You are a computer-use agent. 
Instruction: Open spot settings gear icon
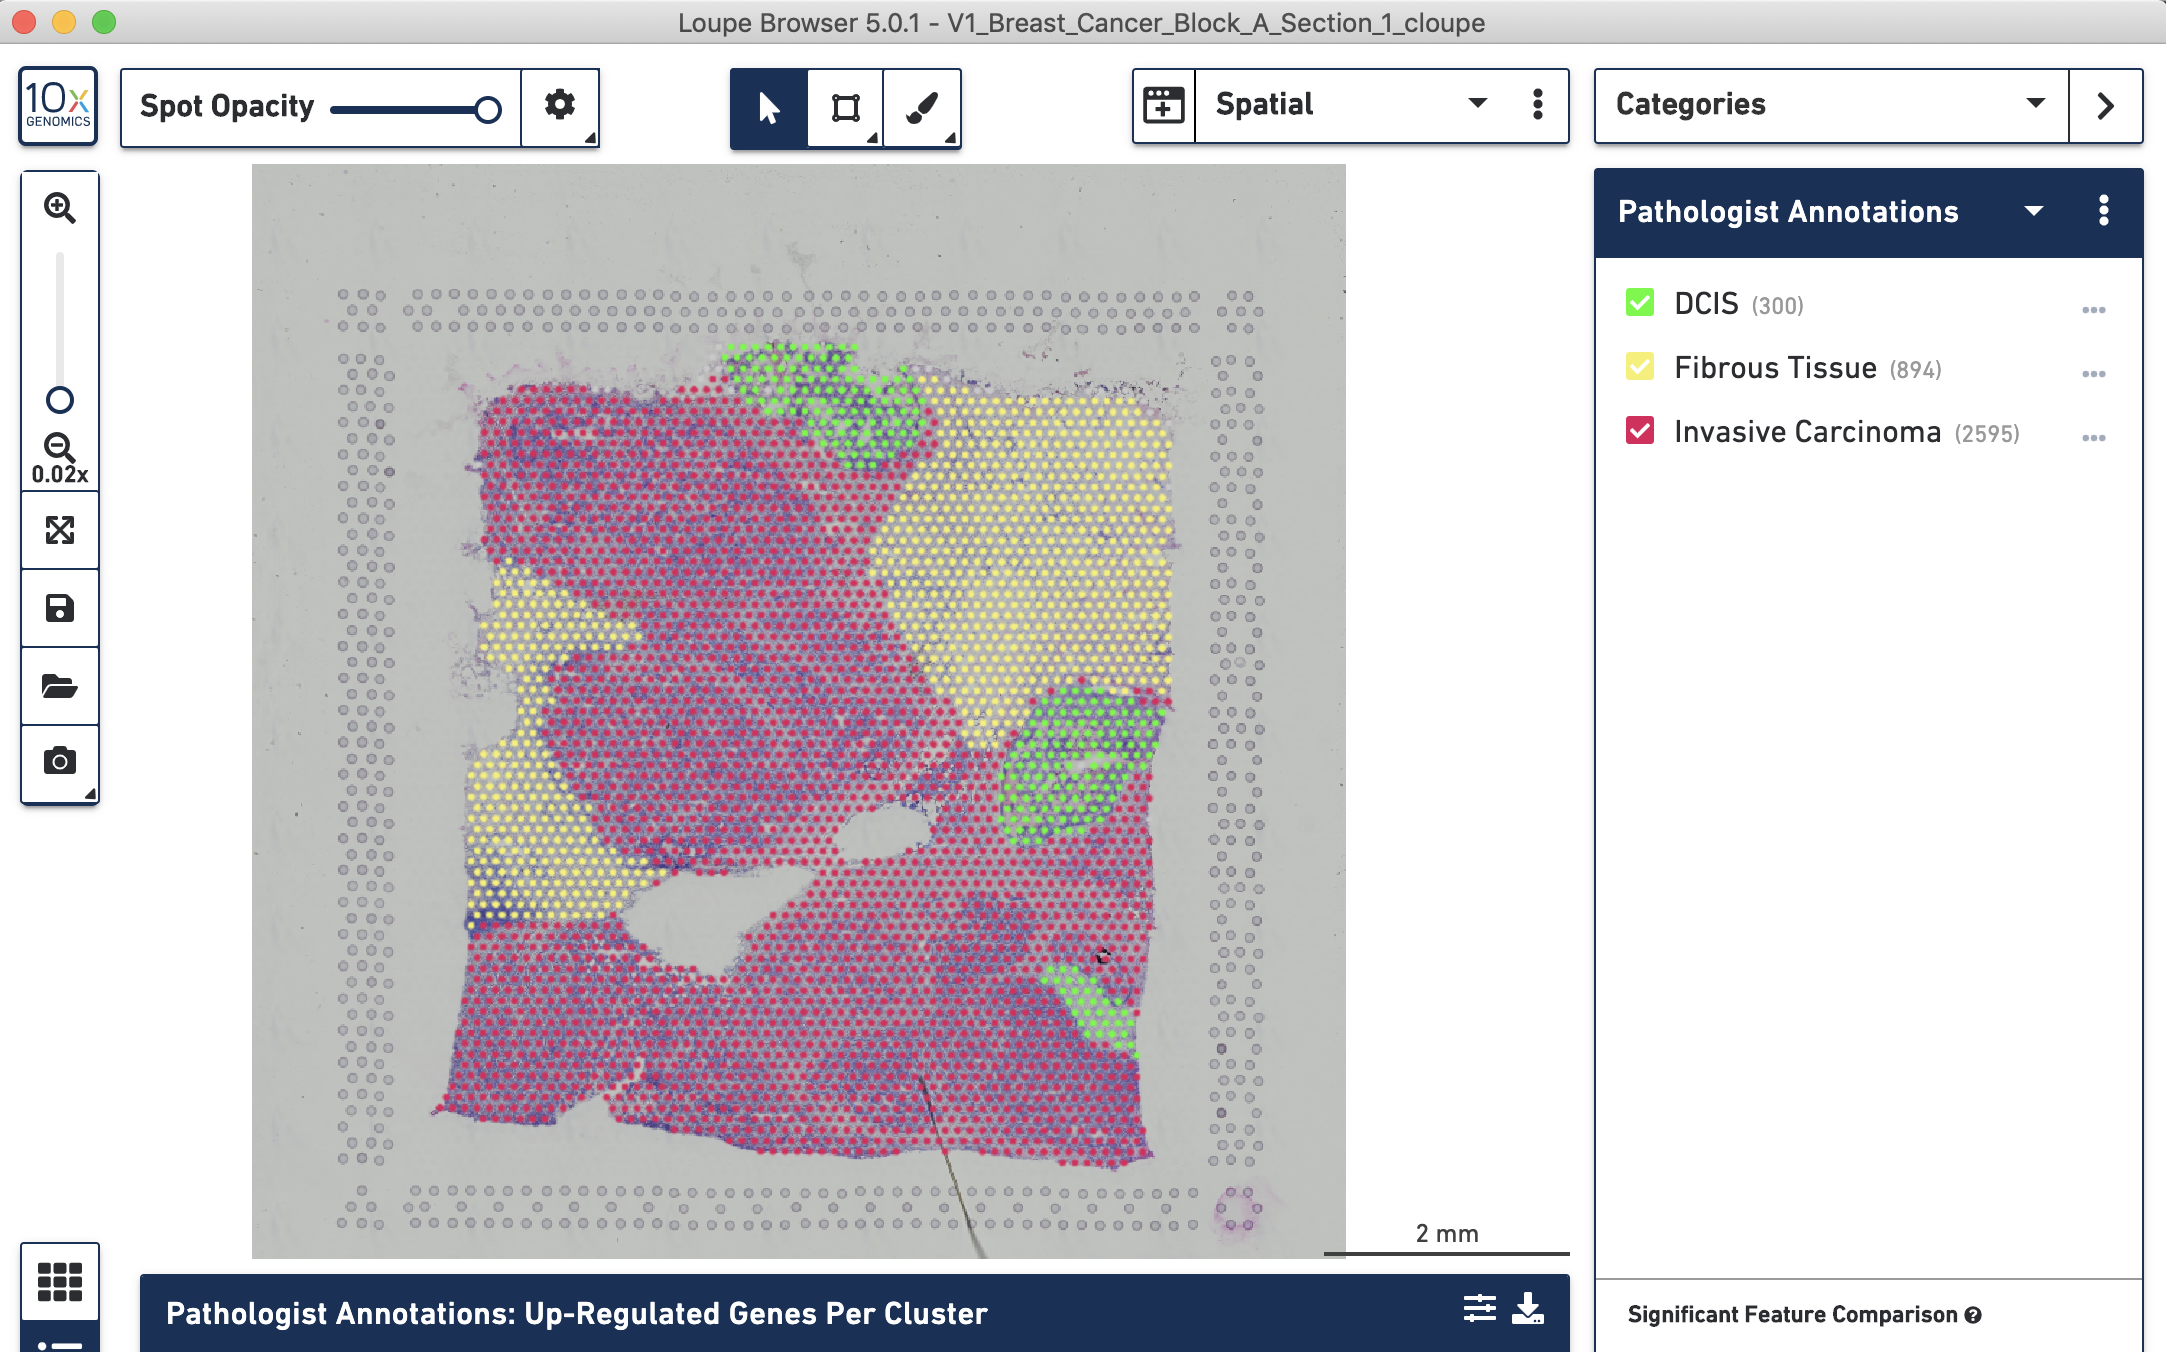(x=560, y=106)
